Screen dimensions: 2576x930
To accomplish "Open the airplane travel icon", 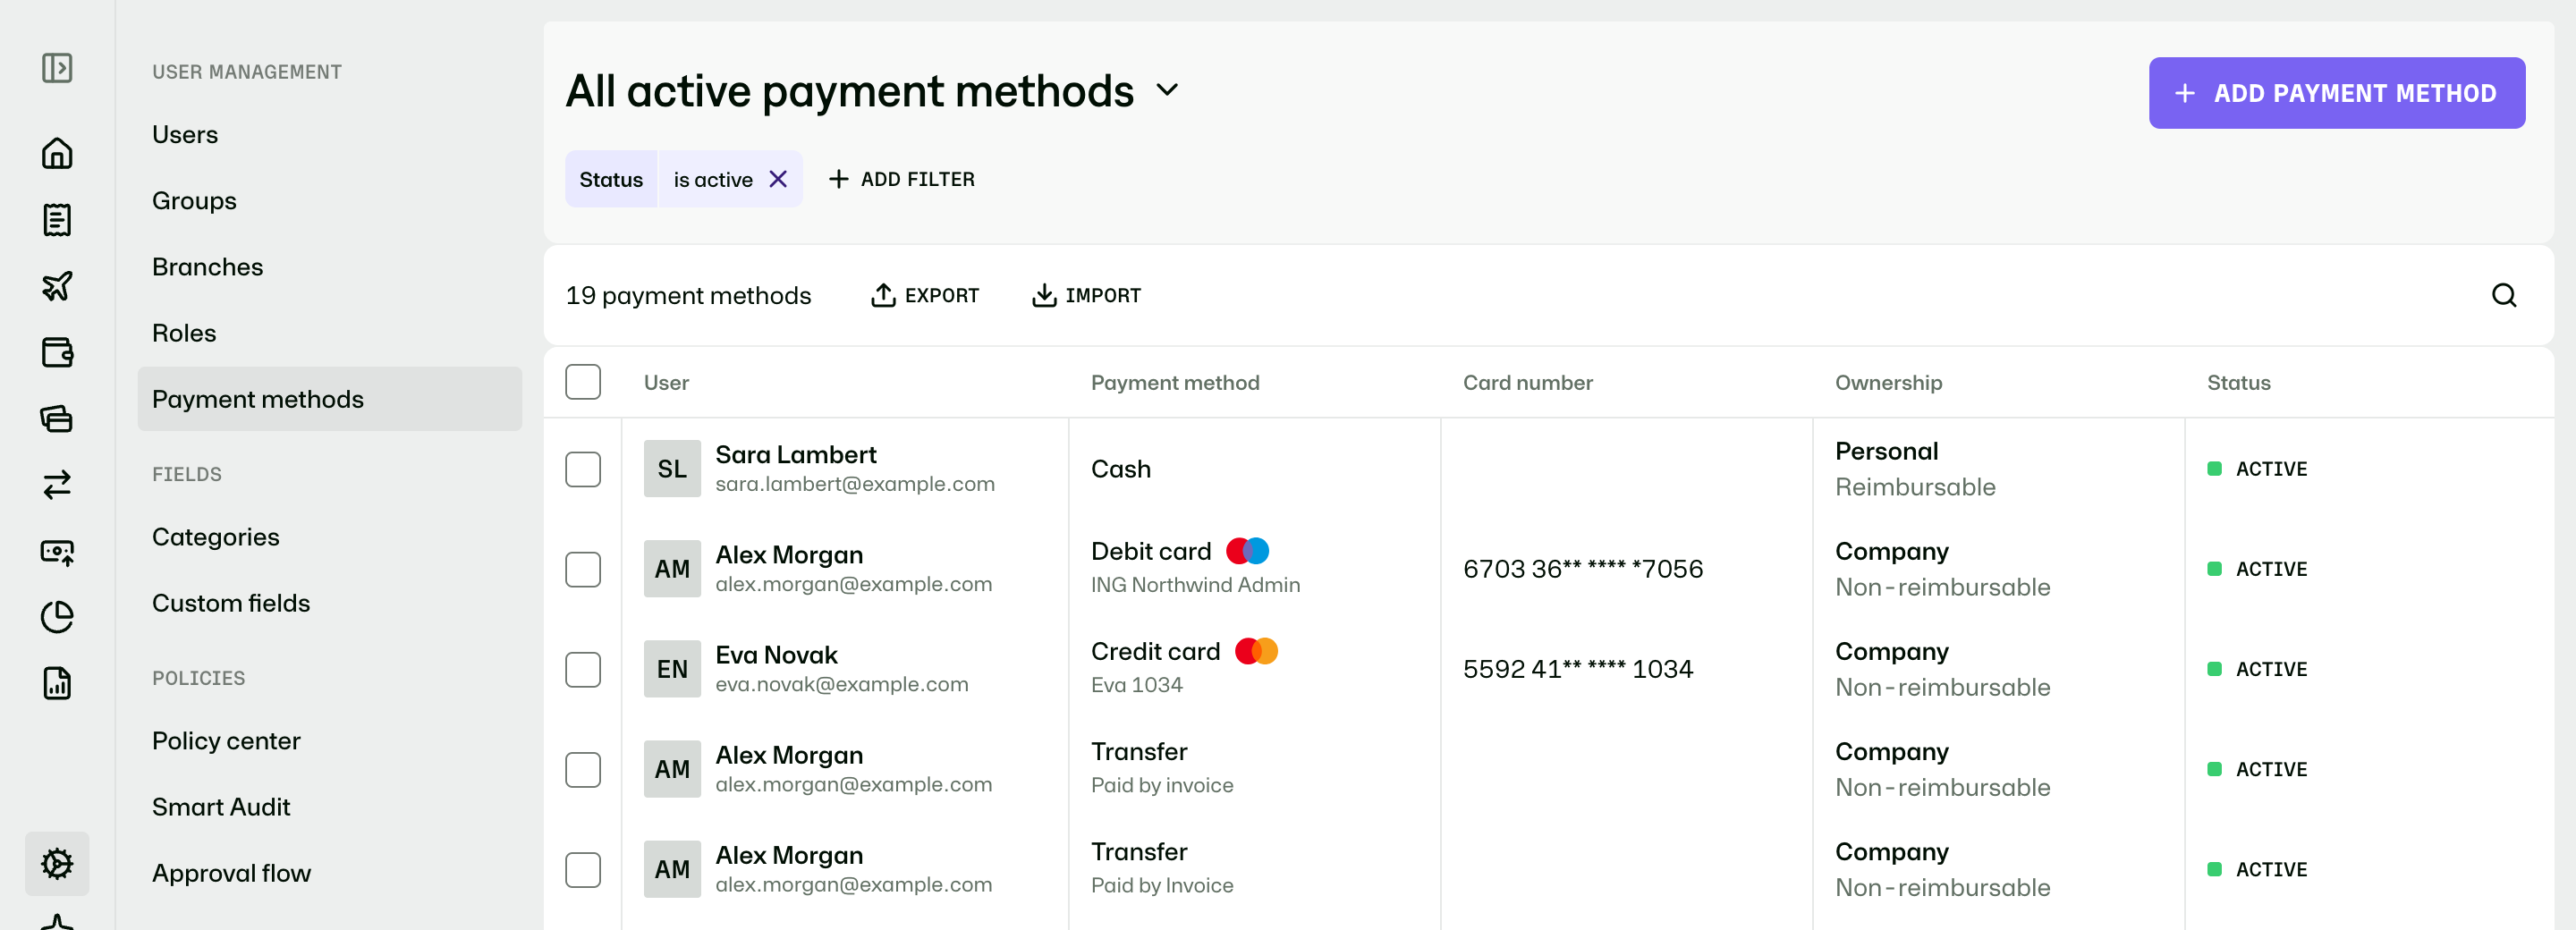I will pyautogui.click(x=57, y=286).
